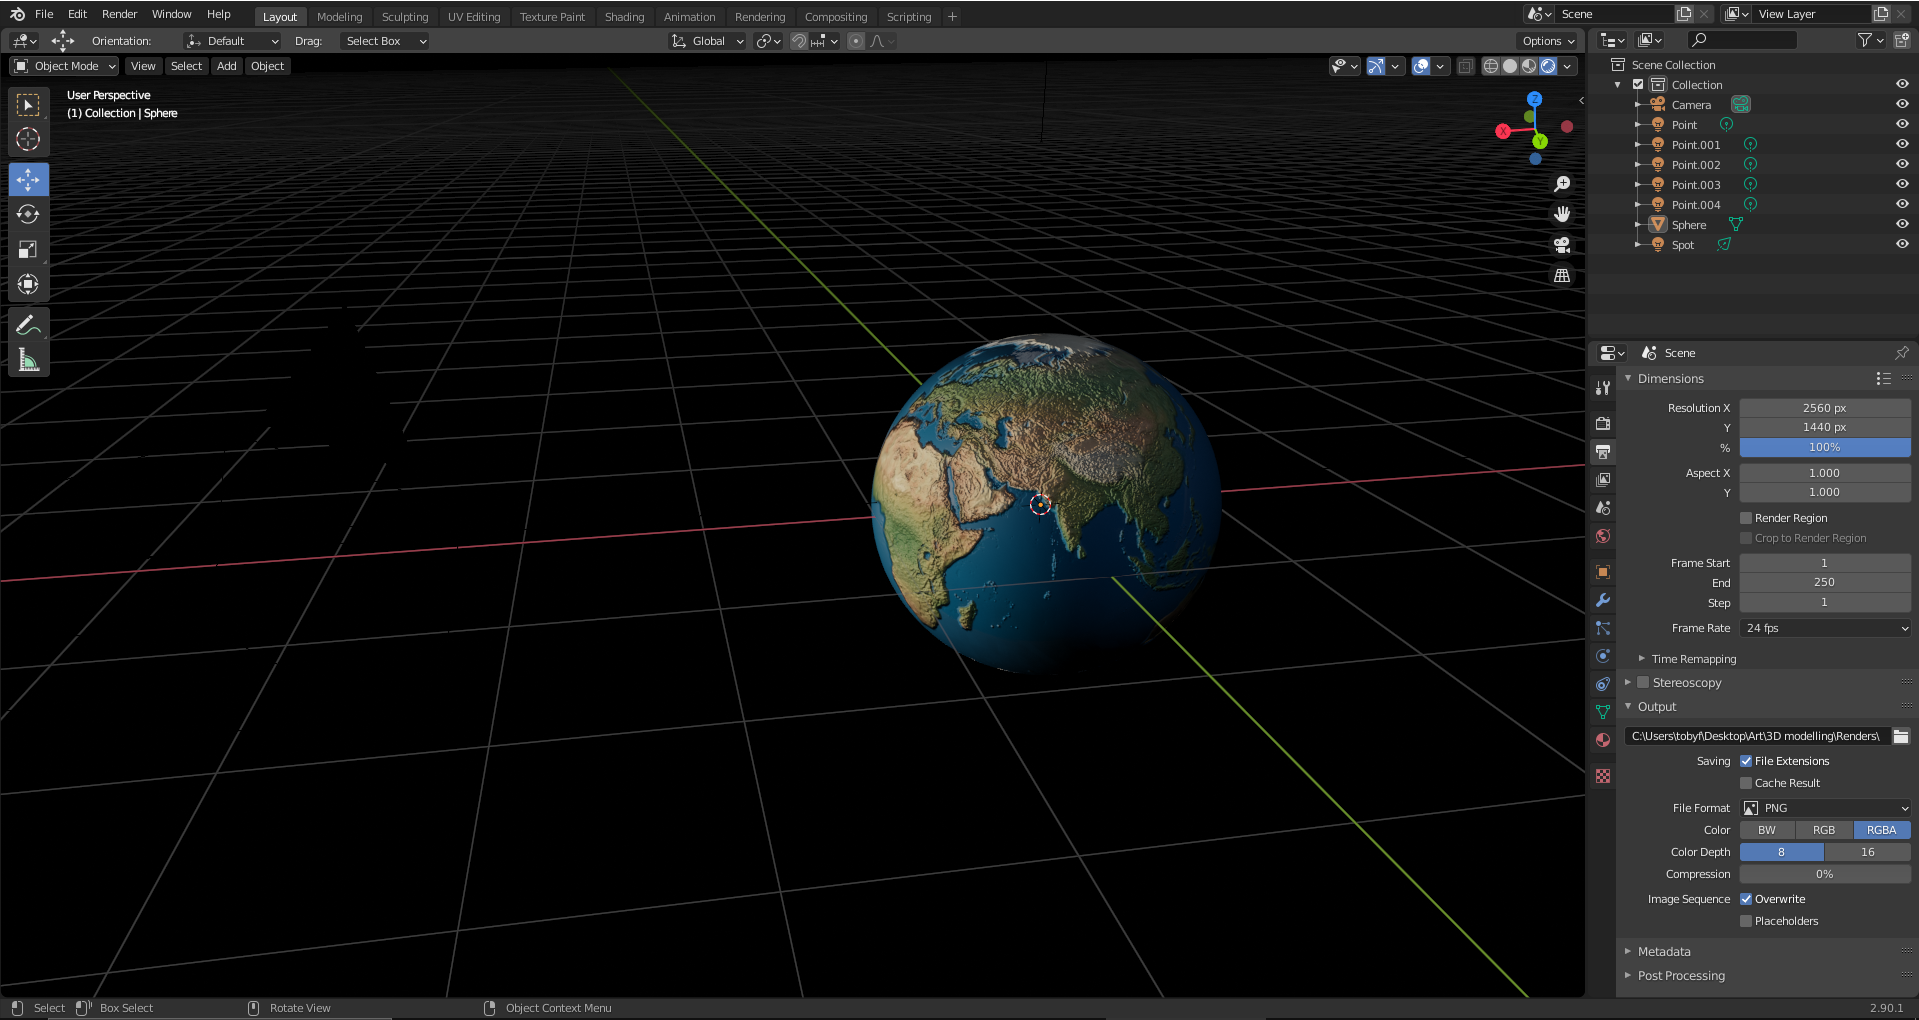
Task: Enable Placeholders checkbox
Action: coord(1746,921)
